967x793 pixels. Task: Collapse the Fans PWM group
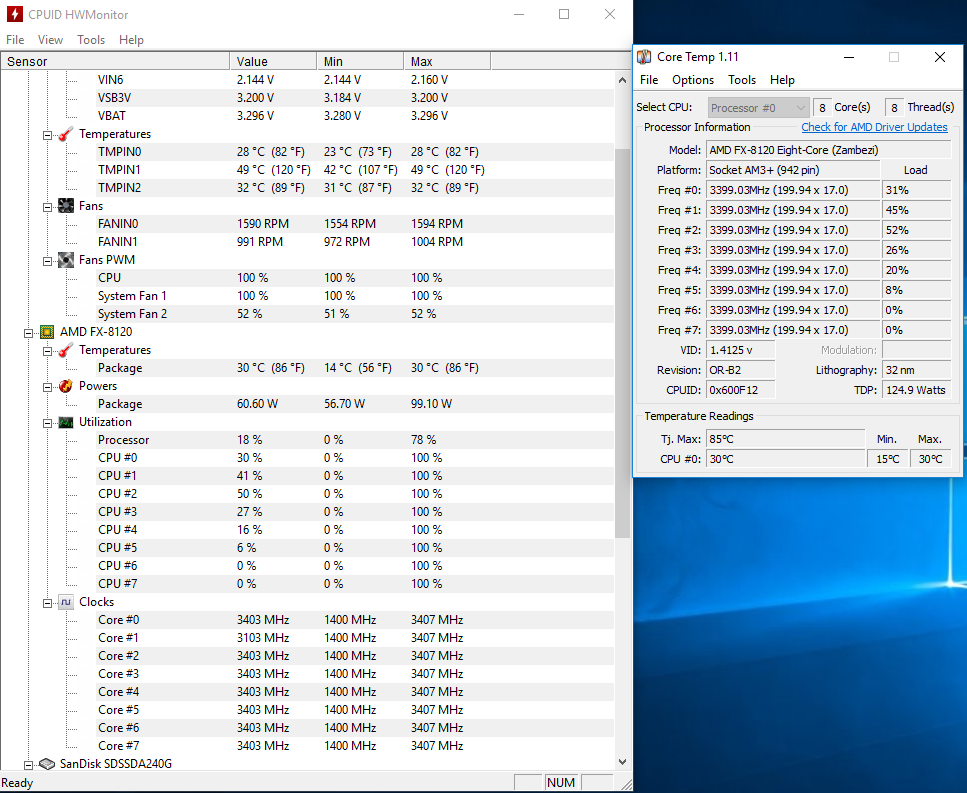47,261
